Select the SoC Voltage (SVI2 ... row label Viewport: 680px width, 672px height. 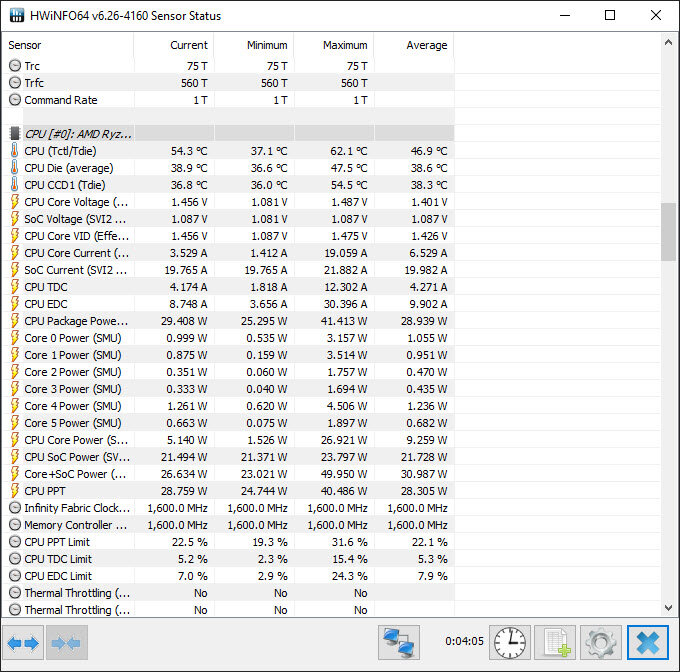[75, 219]
